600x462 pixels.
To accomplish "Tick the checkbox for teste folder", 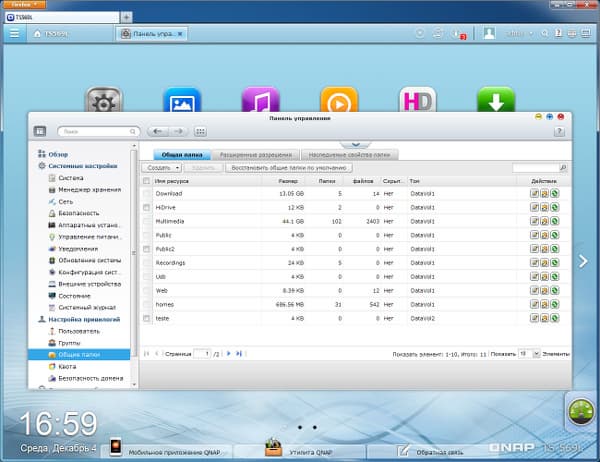I will [x=147, y=318].
